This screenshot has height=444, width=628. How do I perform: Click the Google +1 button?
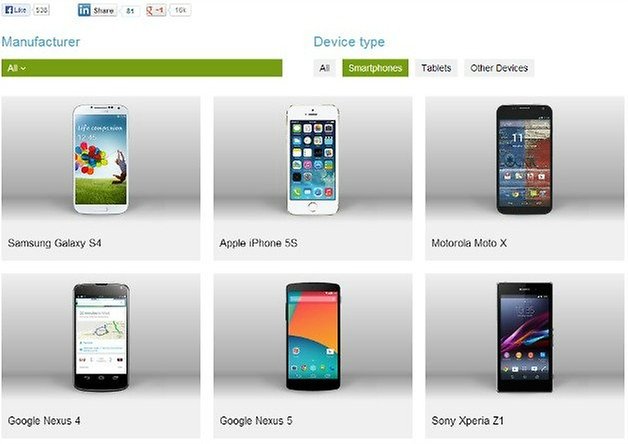pyautogui.click(x=156, y=10)
